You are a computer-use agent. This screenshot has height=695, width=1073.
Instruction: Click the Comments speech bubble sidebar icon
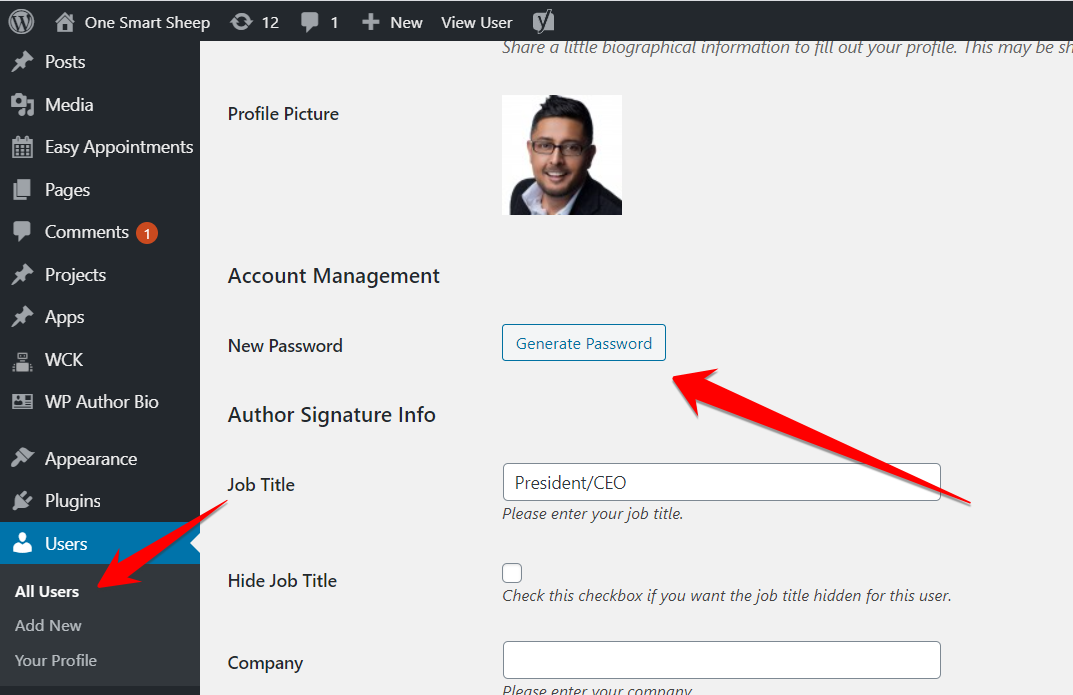click(x=23, y=231)
